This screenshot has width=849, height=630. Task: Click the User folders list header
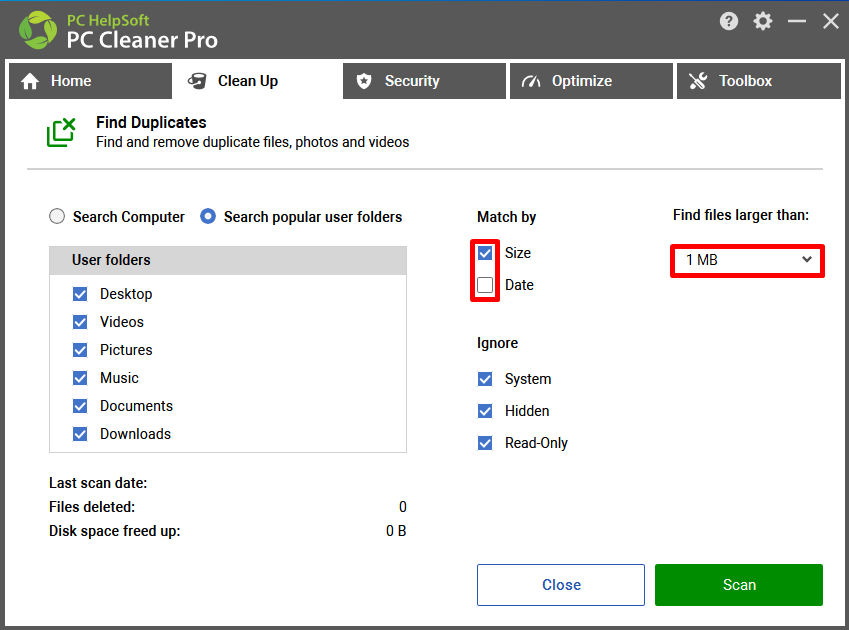click(228, 260)
